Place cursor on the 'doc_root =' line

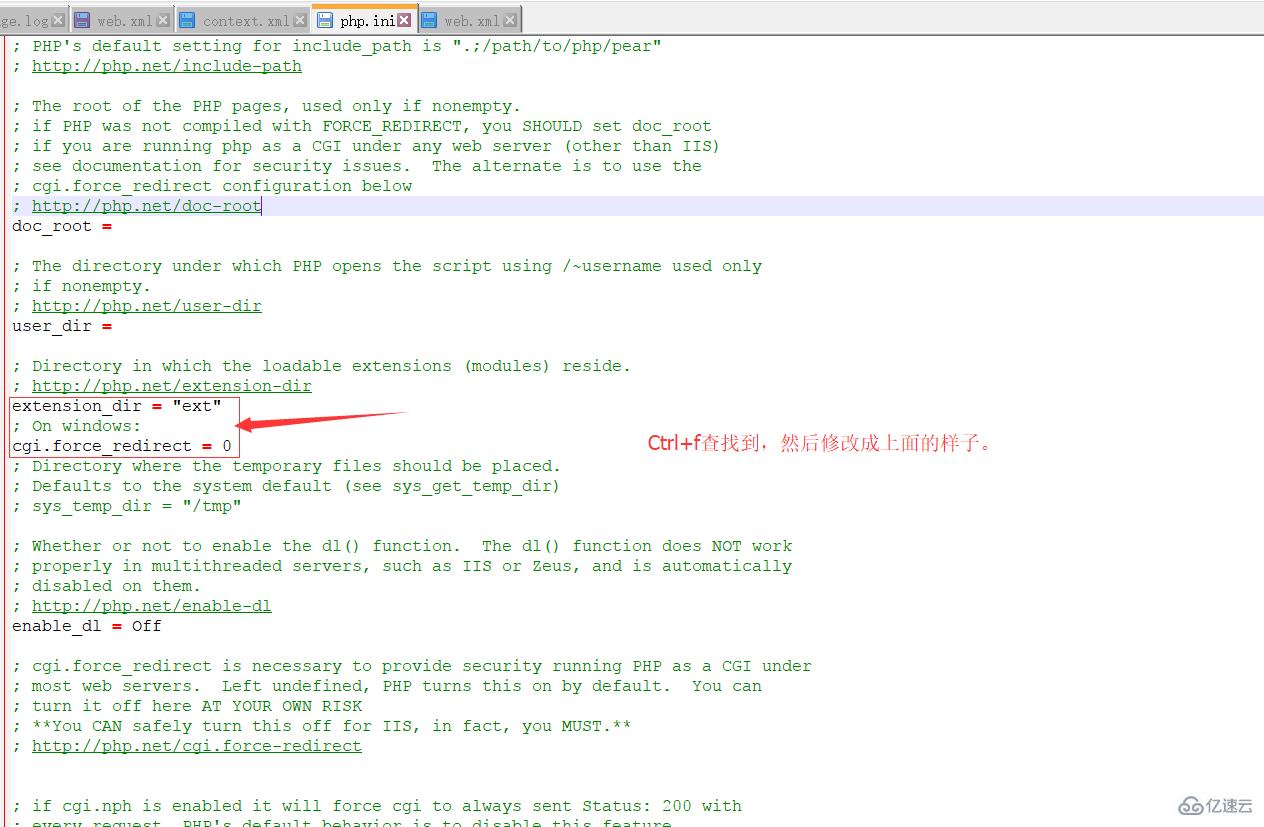point(62,226)
